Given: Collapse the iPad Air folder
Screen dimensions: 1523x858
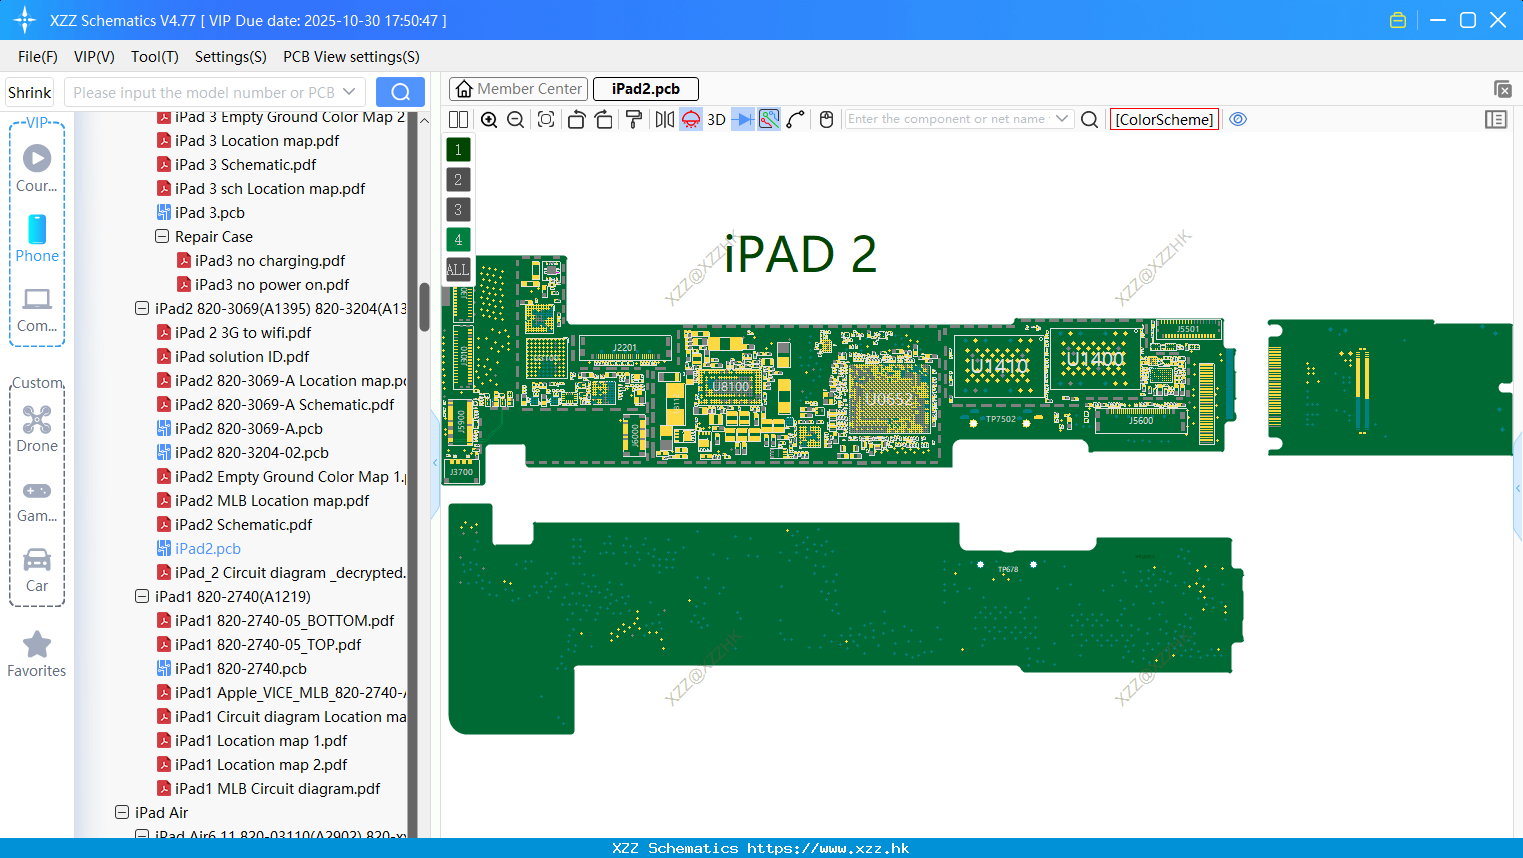Looking at the screenshot, I should (x=122, y=813).
